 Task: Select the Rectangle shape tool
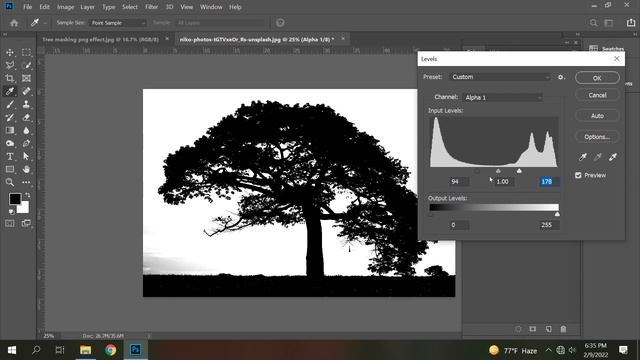10,169
